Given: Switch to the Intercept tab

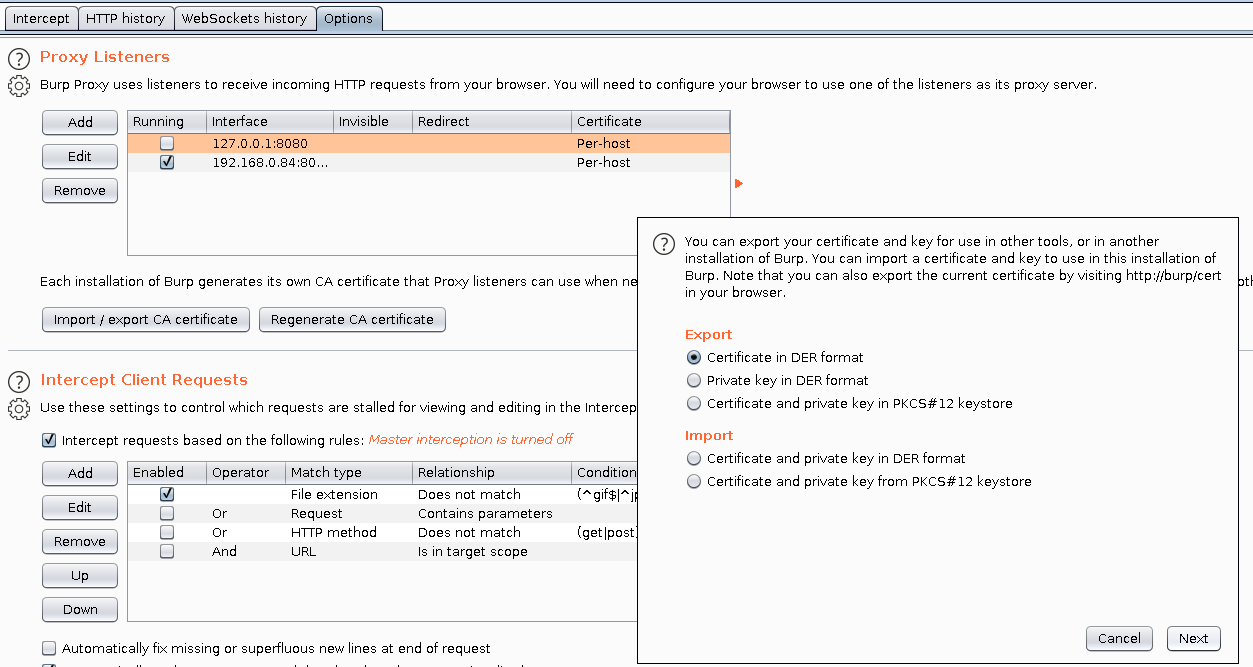Looking at the screenshot, I should tap(41, 18).
